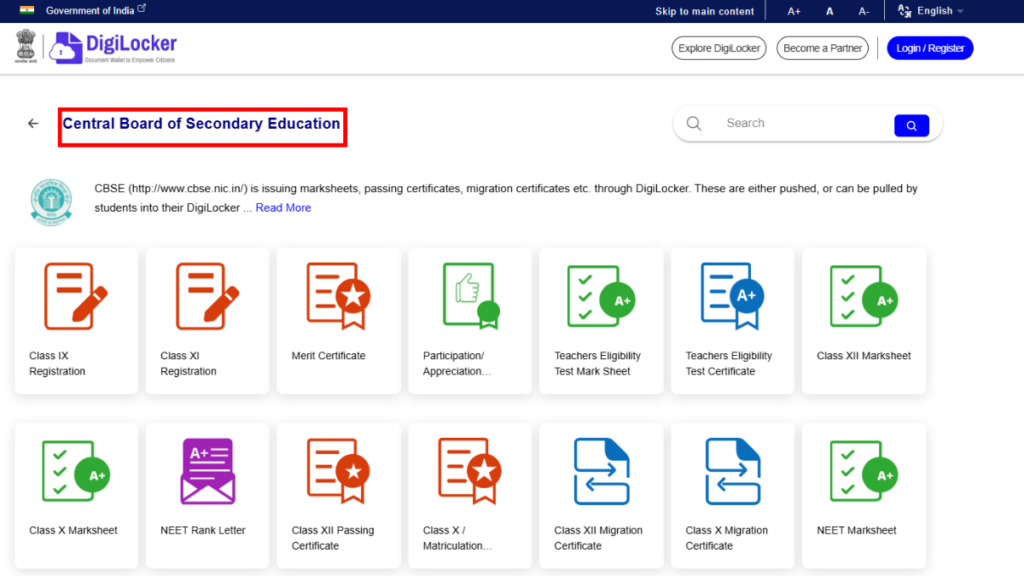The width and height of the screenshot is (1024, 576).
Task: Click the Class XII Migration Certificate label
Action: click(598, 538)
